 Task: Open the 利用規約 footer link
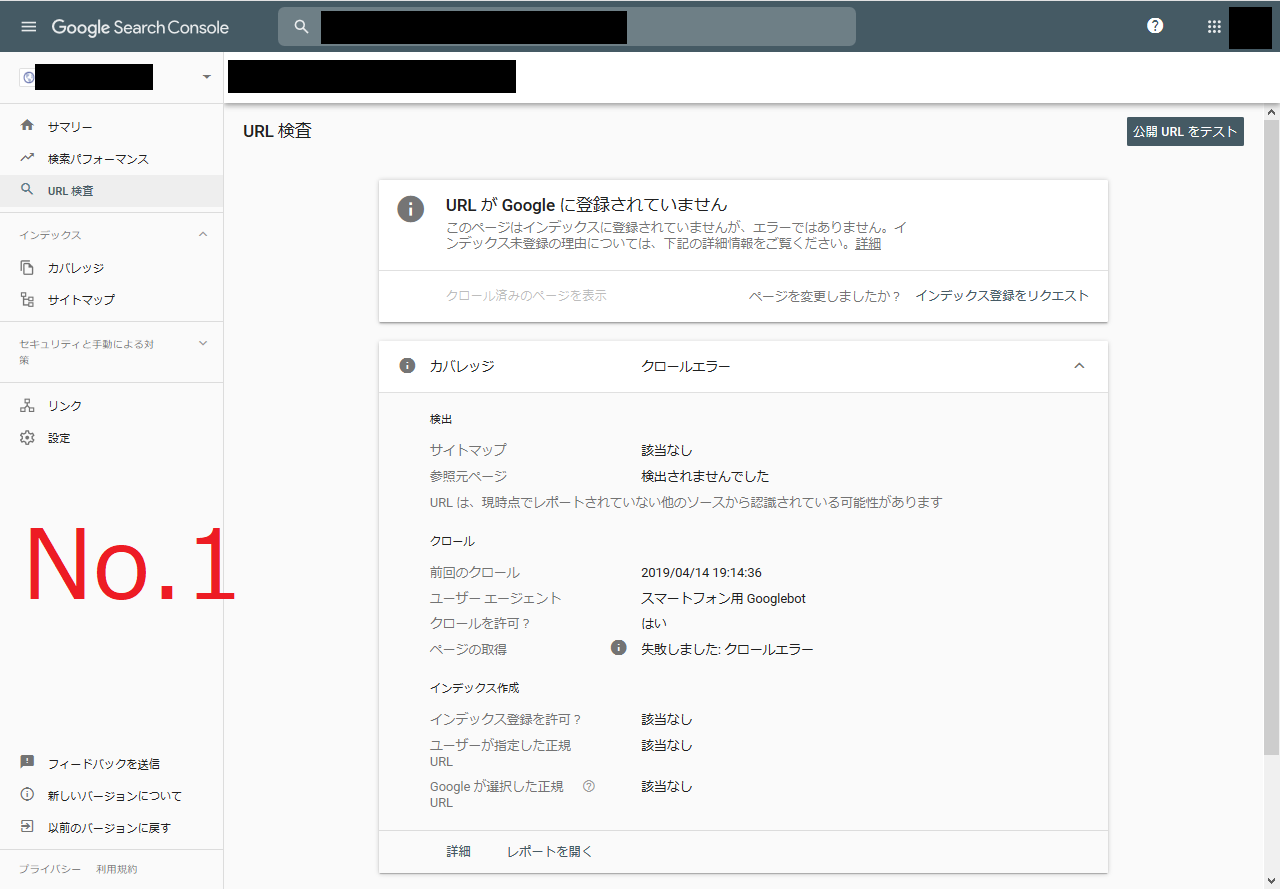click(x=117, y=869)
